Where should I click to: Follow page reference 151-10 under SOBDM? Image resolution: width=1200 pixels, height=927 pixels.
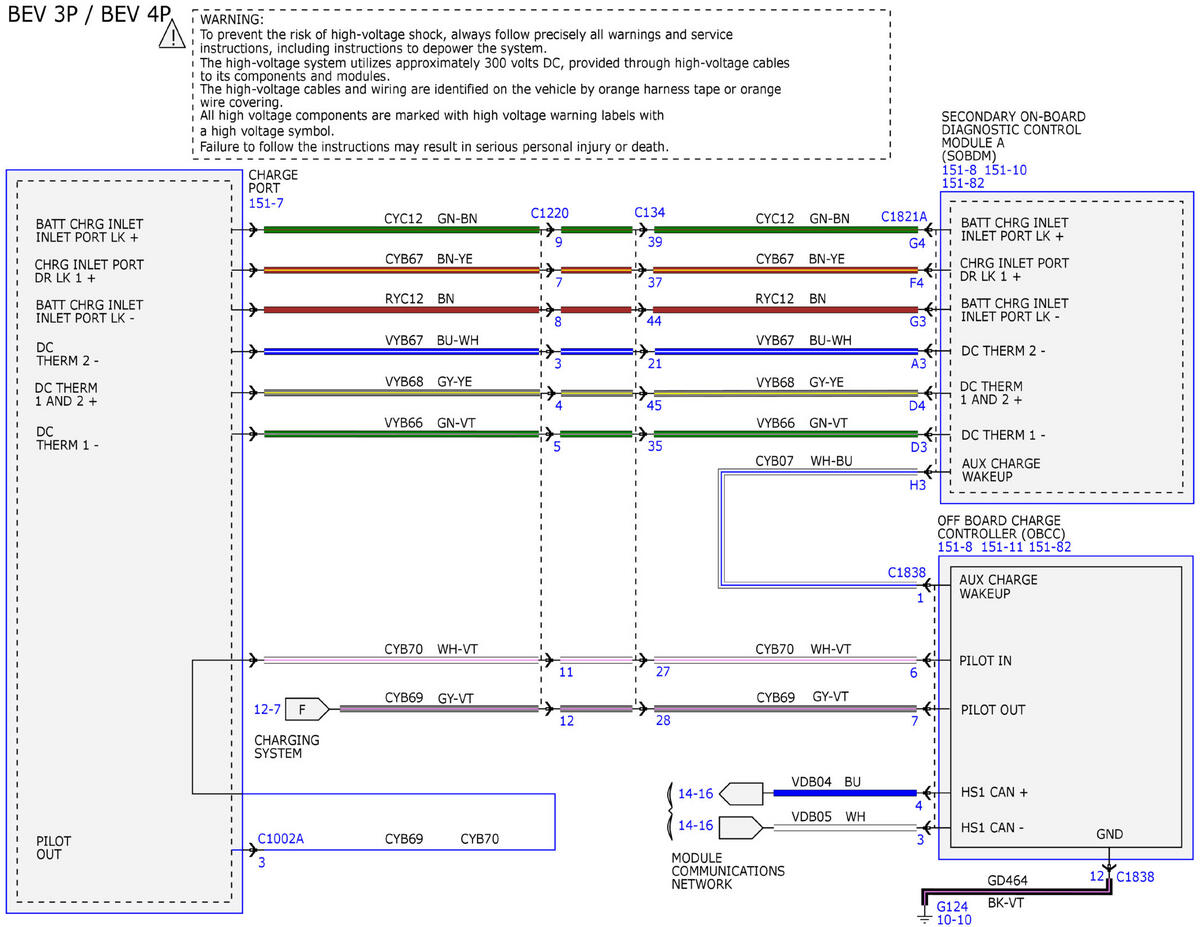click(x=1006, y=170)
